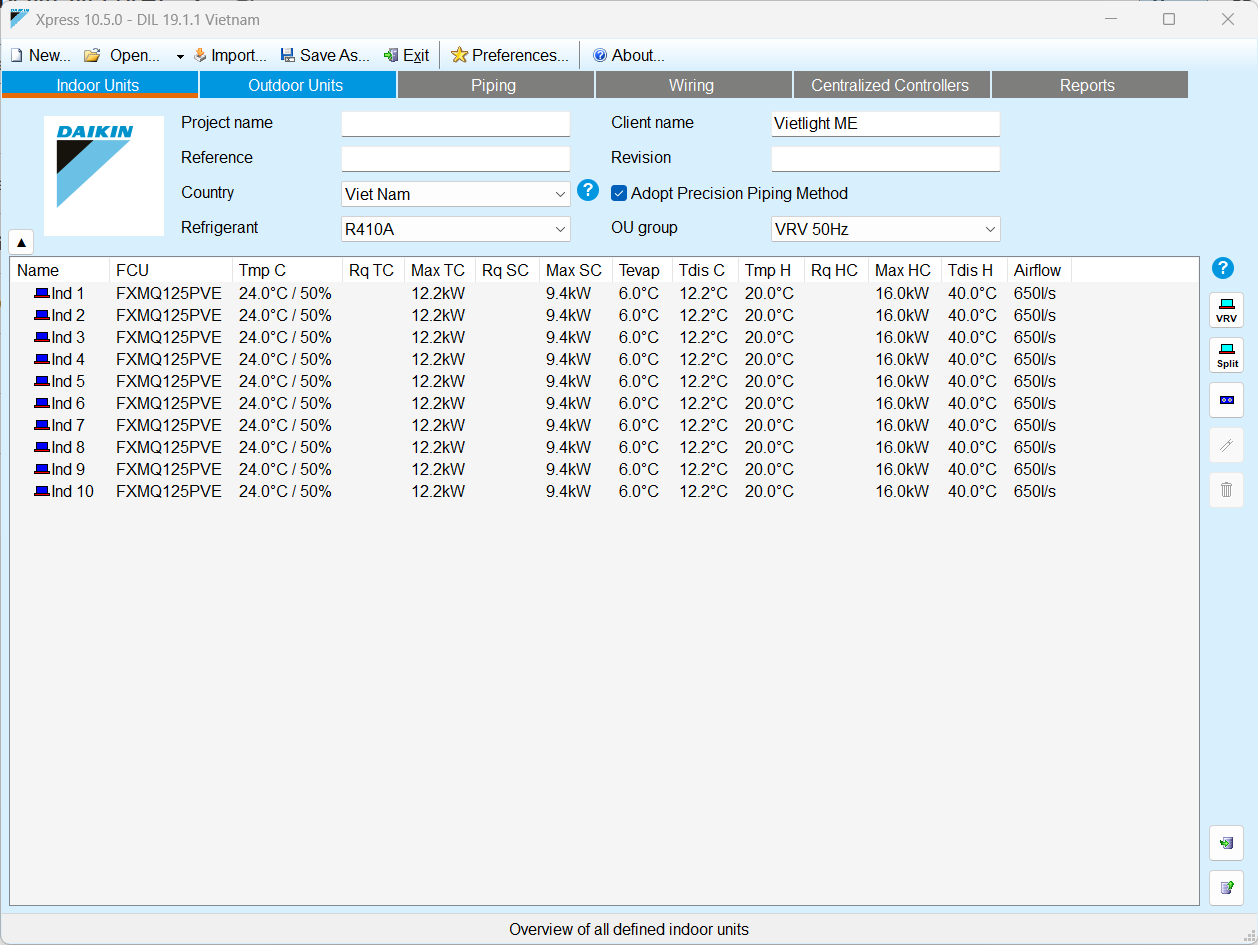Open help icon next to Country dropdown
Screen dimensions: 1258x945
588,190
